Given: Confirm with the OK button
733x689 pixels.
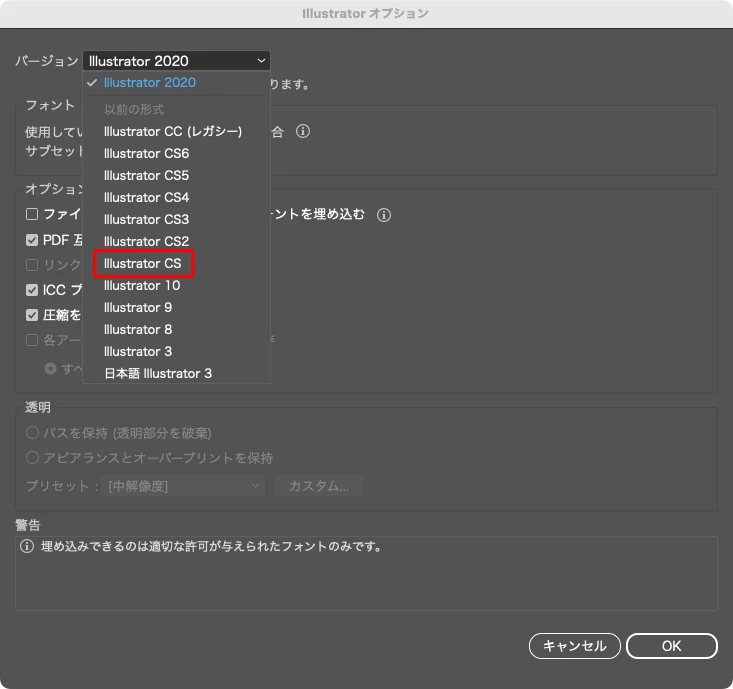Looking at the screenshot, I should click(x=671, y=646).
